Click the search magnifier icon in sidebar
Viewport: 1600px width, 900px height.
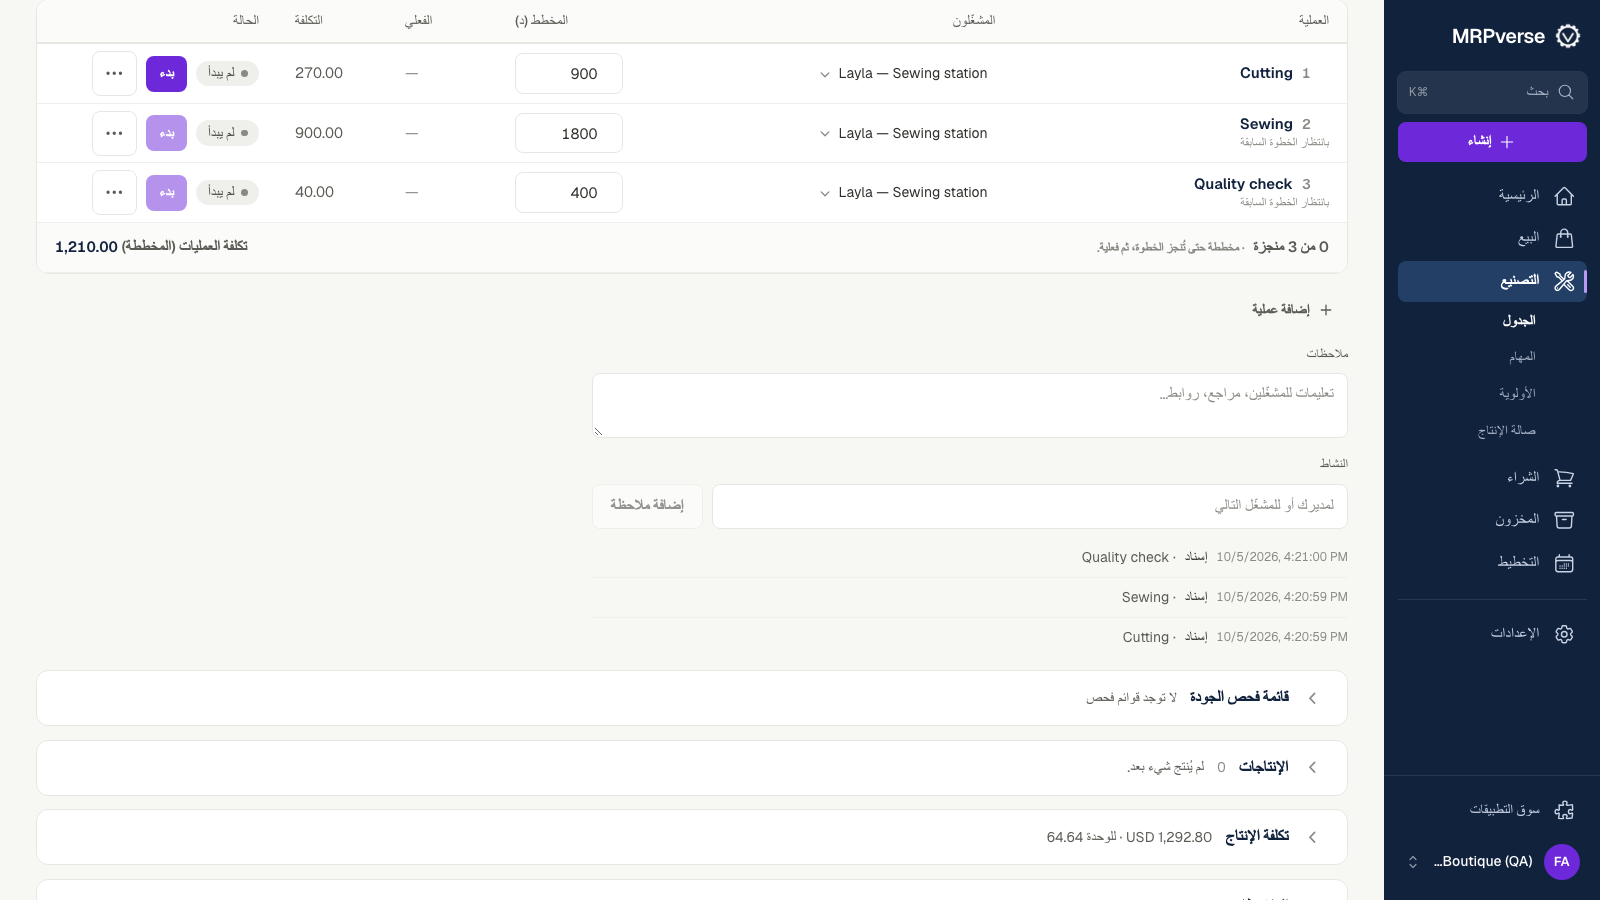point(1566,92)
